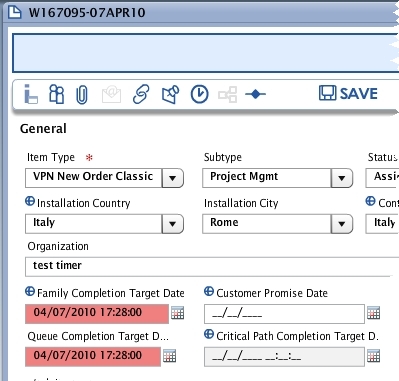Click the Customer Promise Date input field

(x=284, y=314)
